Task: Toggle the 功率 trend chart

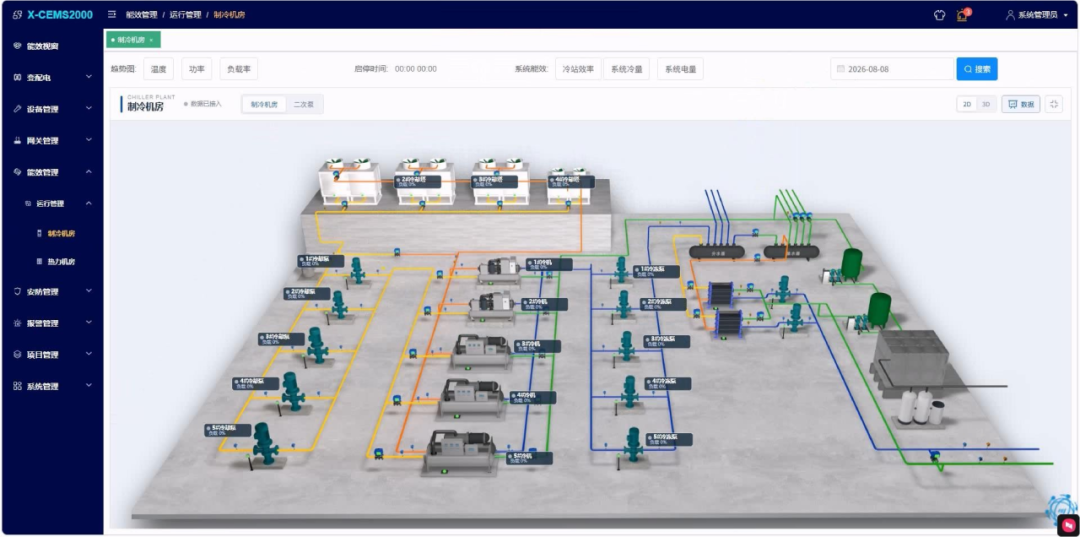Action: click(197, 69)
